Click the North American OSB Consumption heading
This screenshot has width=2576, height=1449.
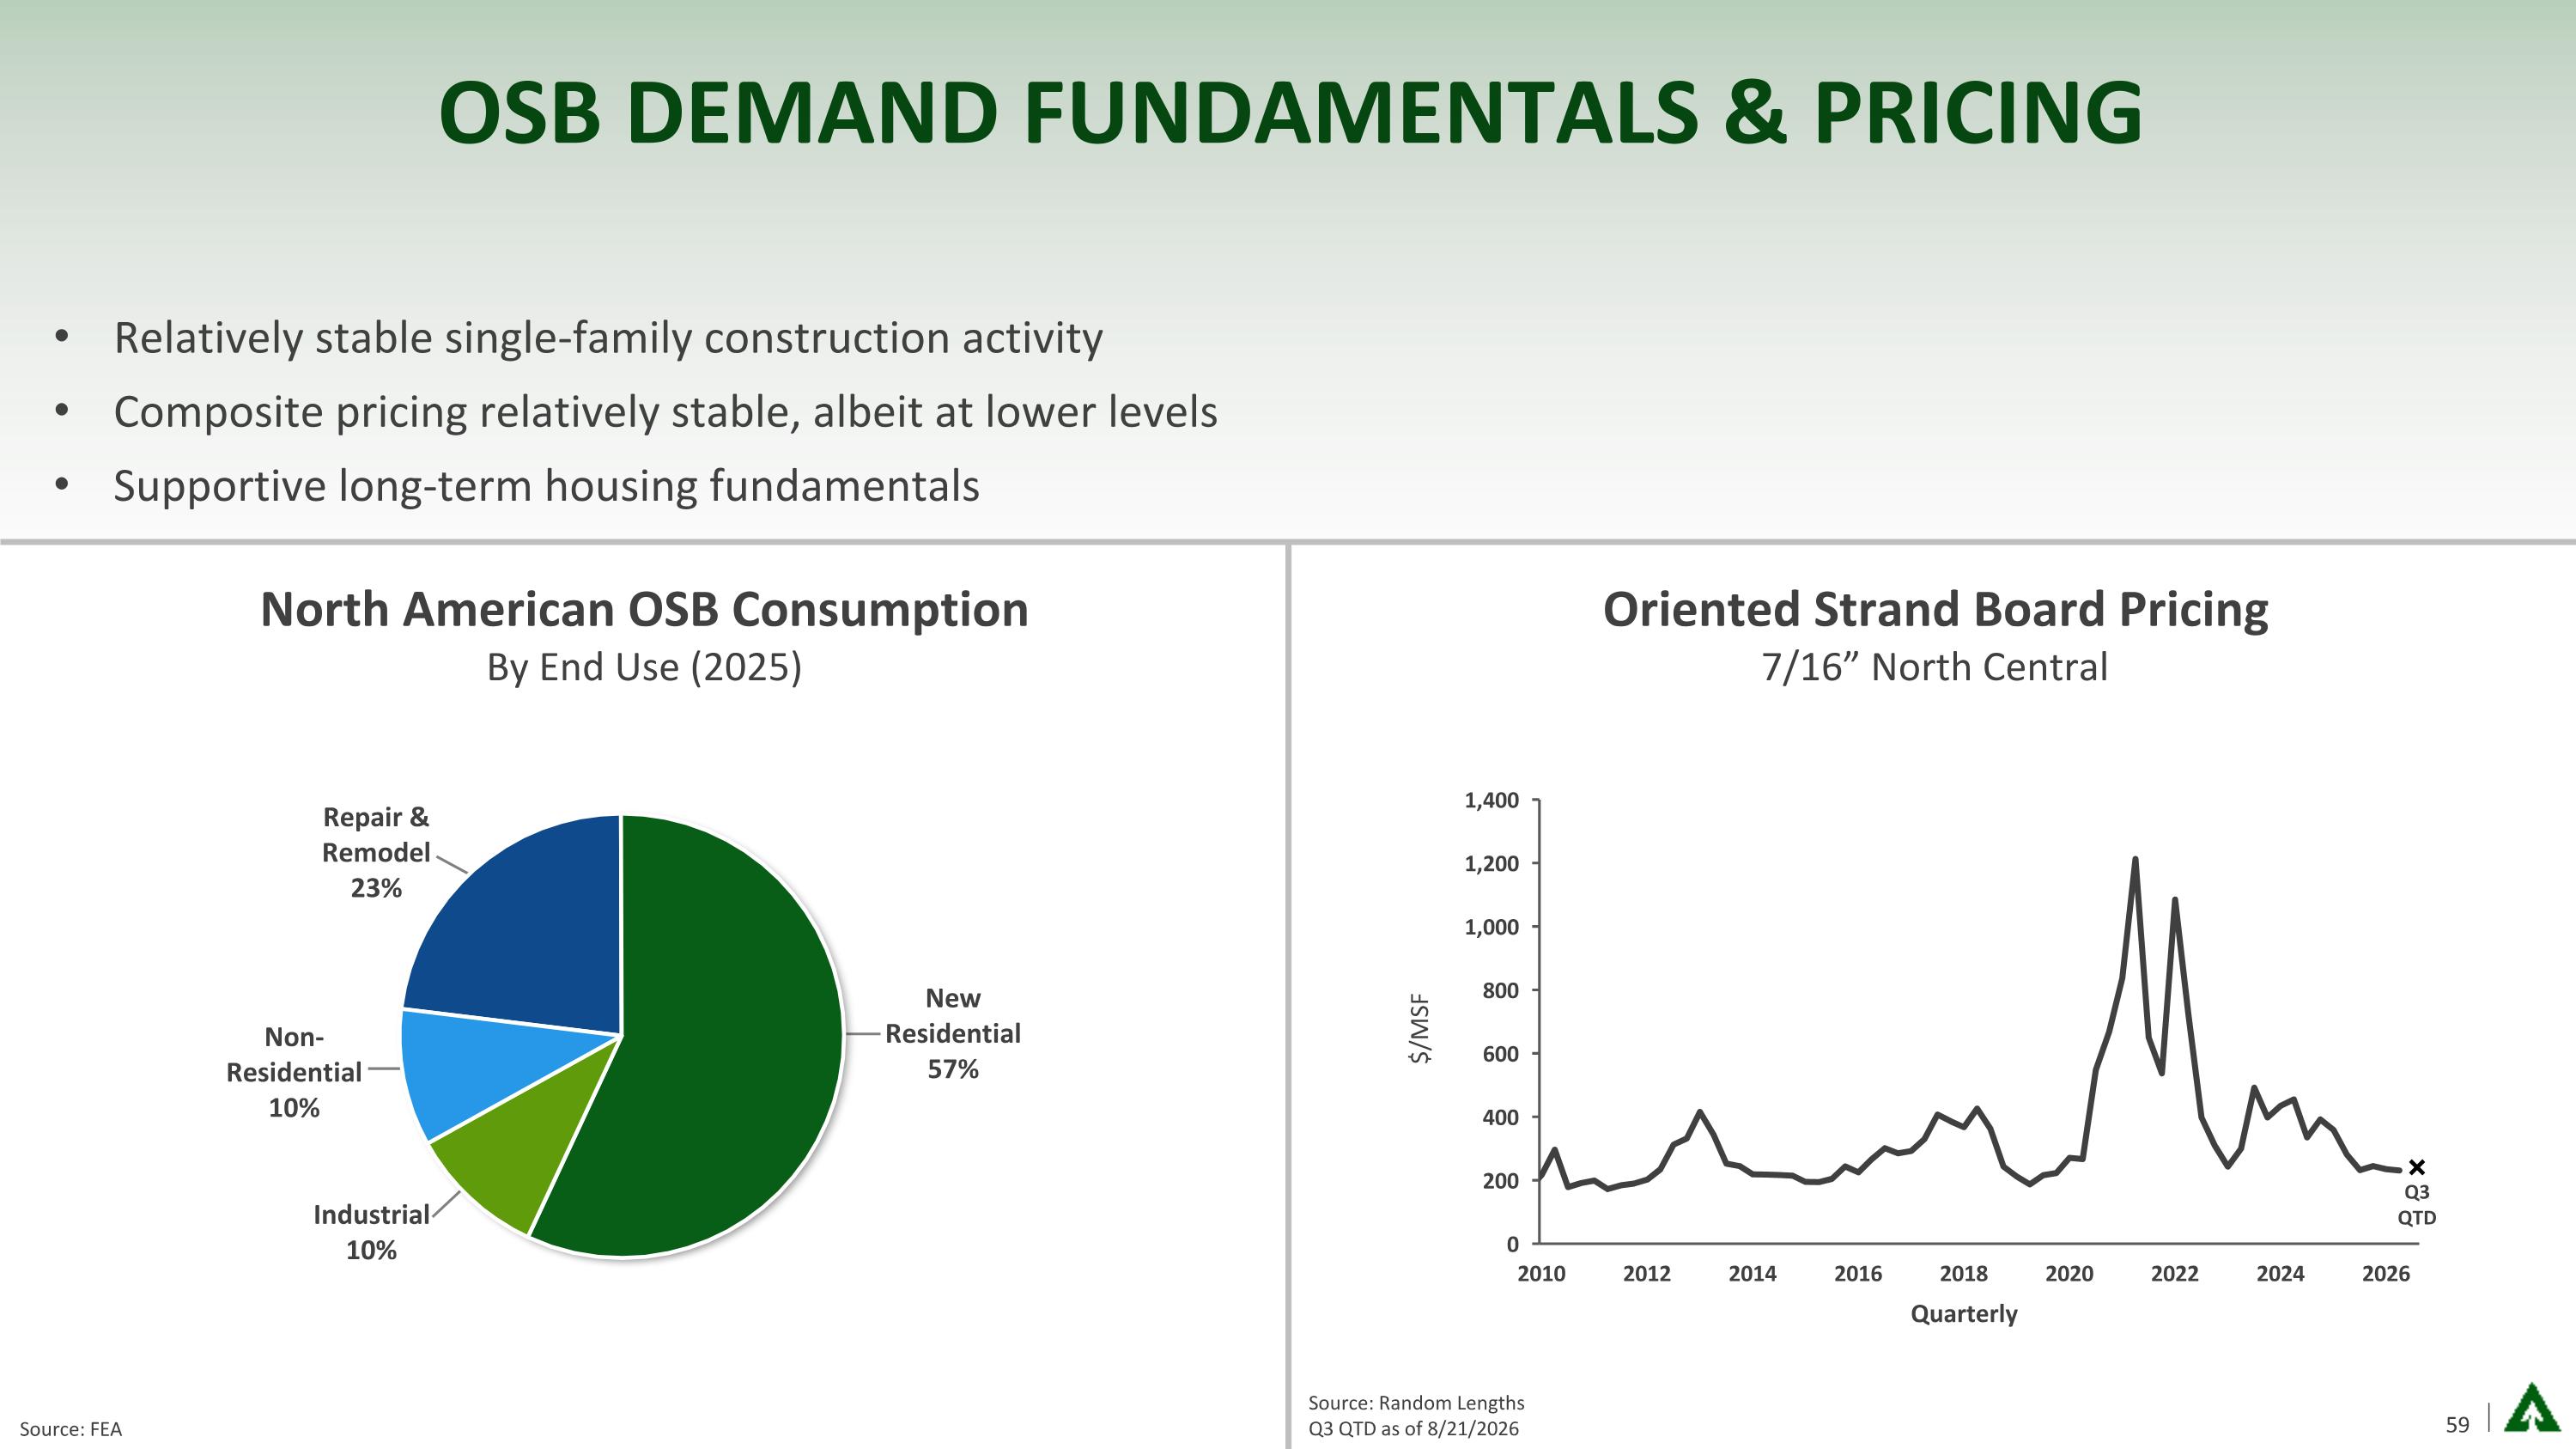click(644, 609)
